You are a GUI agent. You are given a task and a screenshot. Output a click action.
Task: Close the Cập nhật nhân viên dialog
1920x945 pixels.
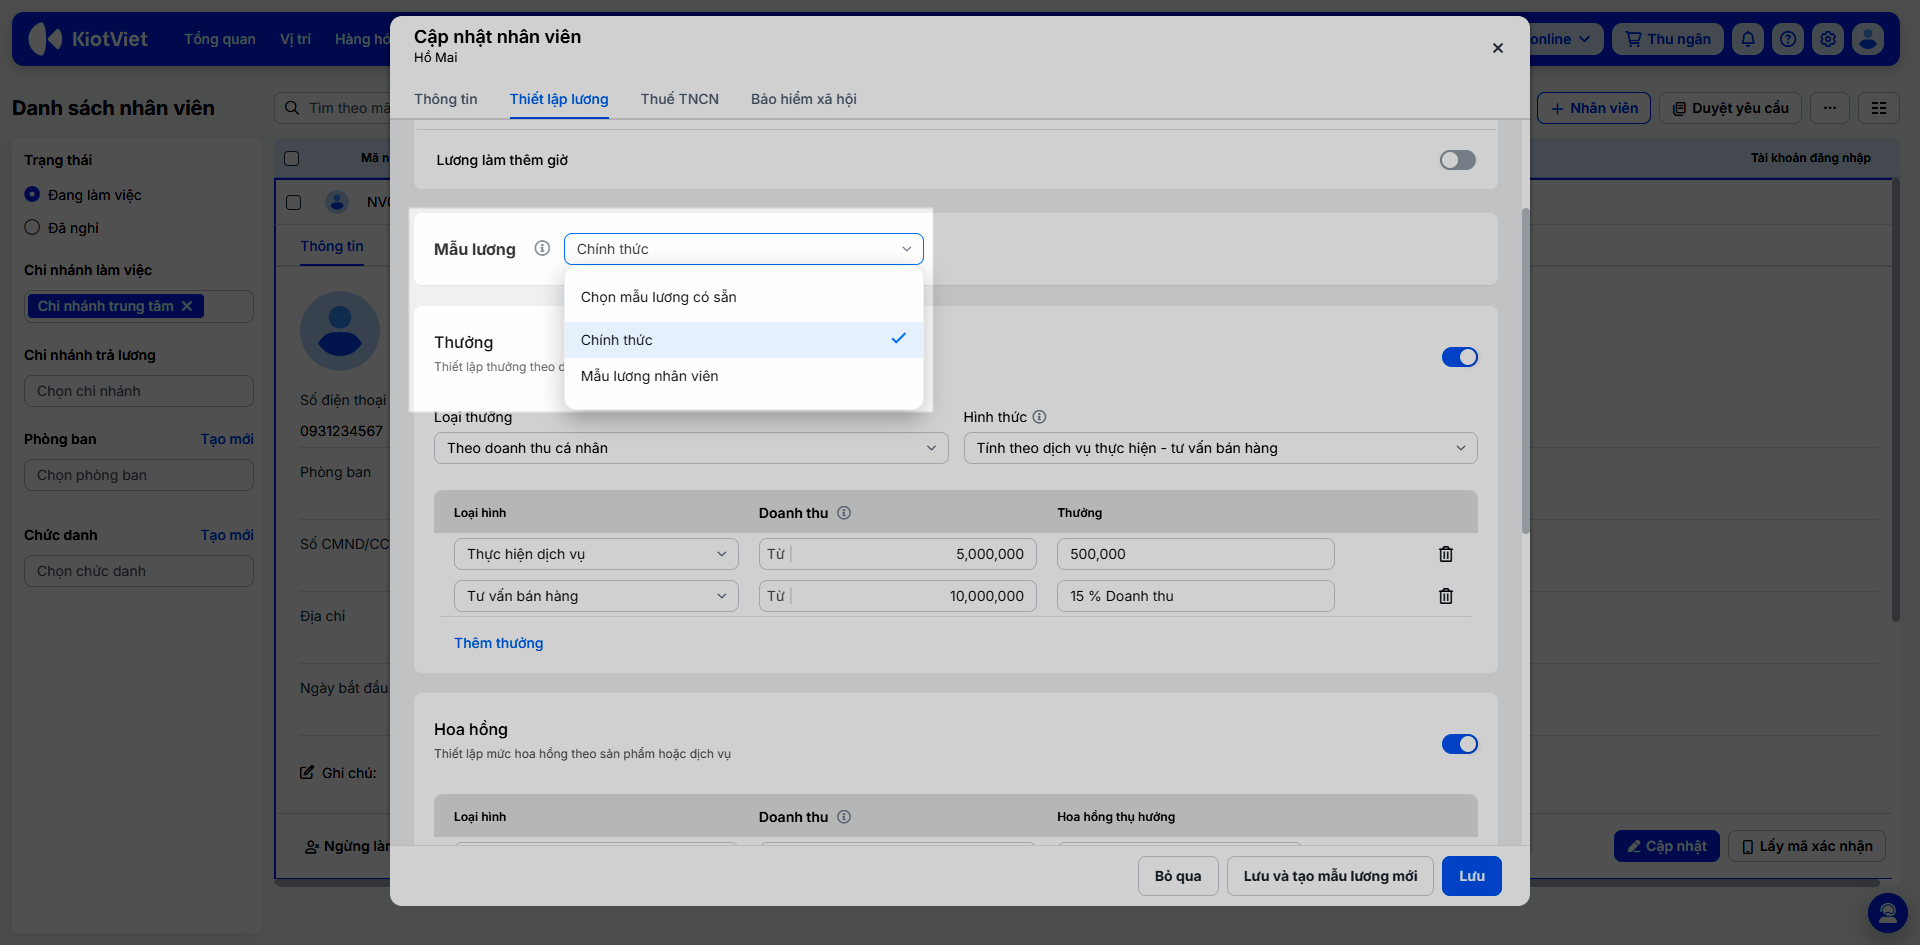click(1498, 48)
